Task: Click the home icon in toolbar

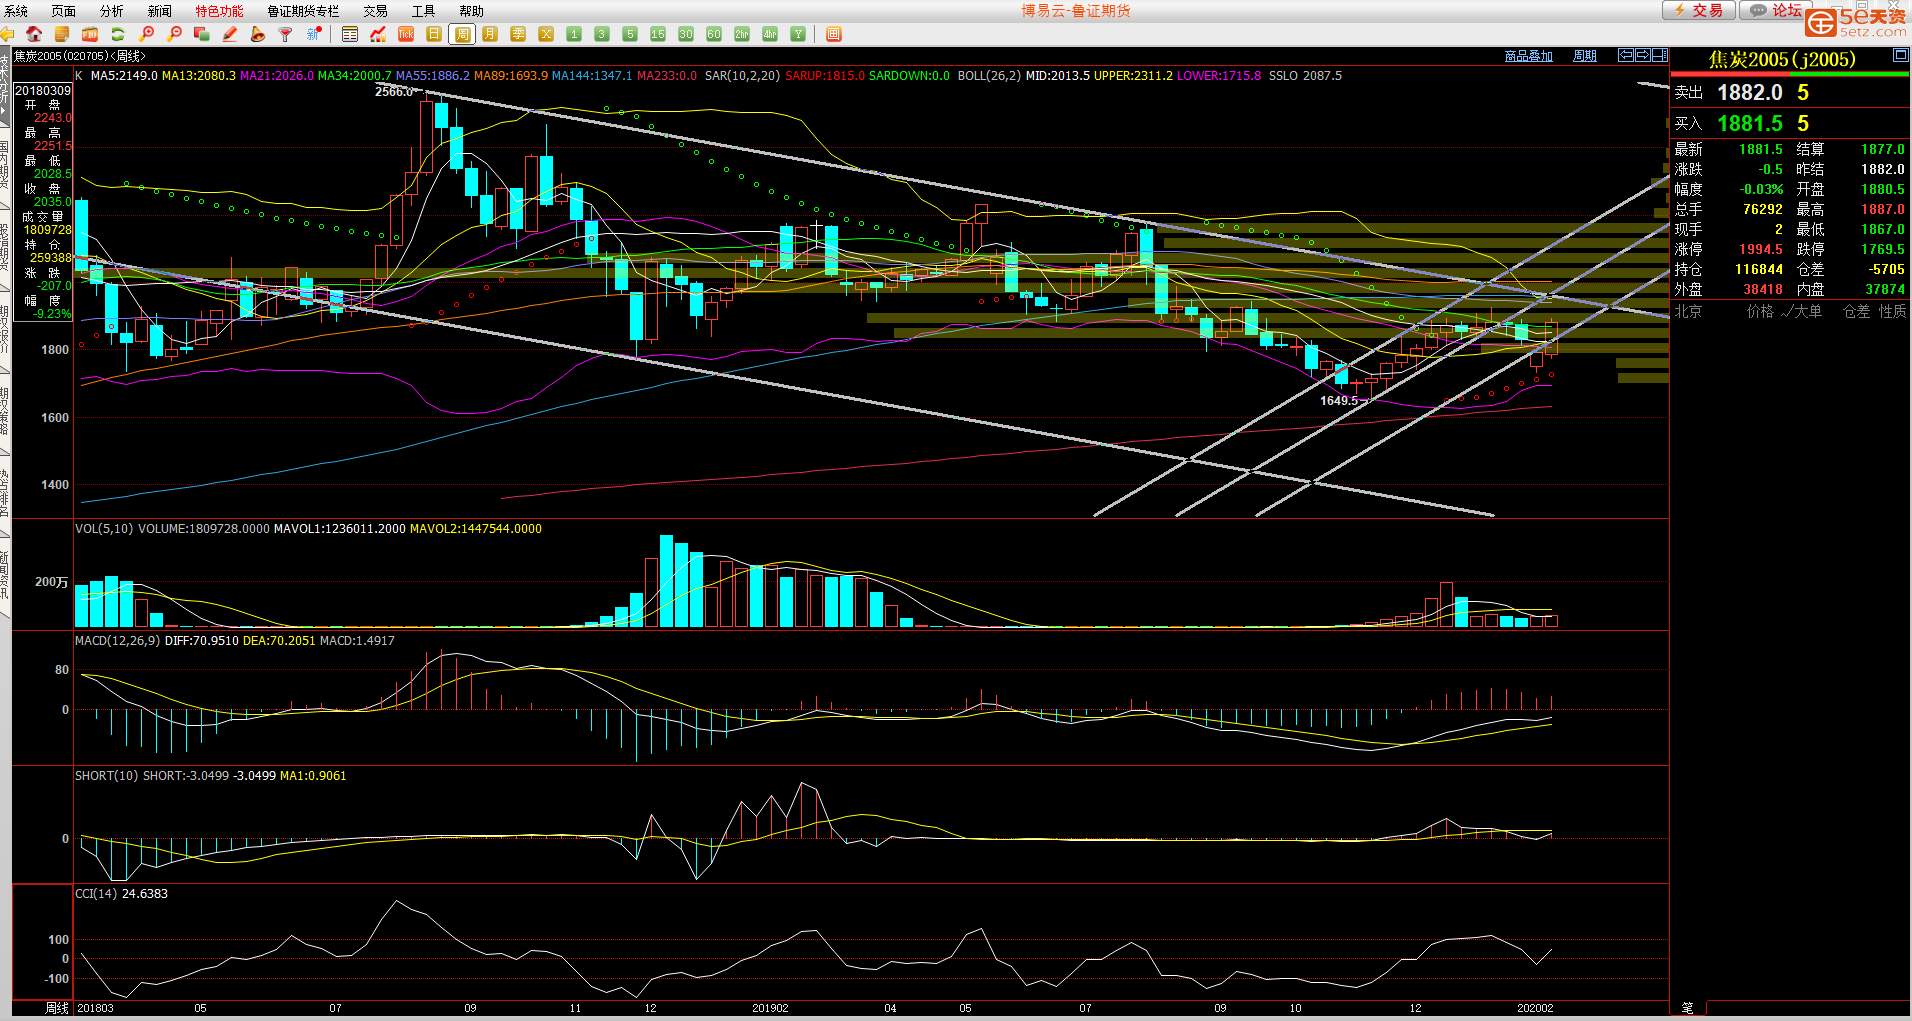Action: [34, 34]
